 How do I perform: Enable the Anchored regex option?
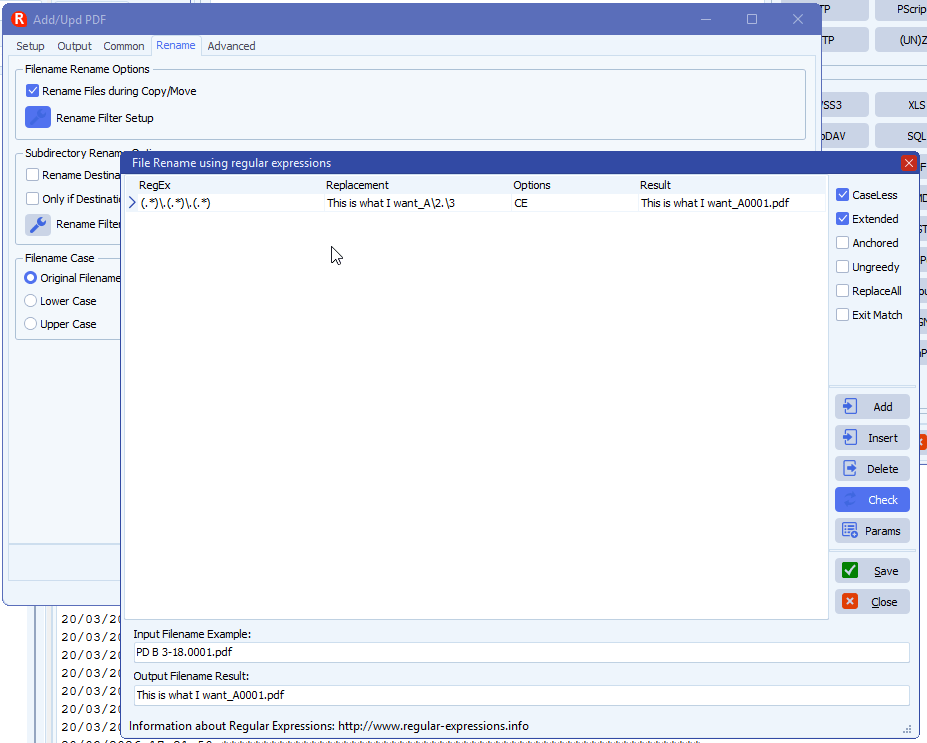pyautogui.click(x=842, y=242)
